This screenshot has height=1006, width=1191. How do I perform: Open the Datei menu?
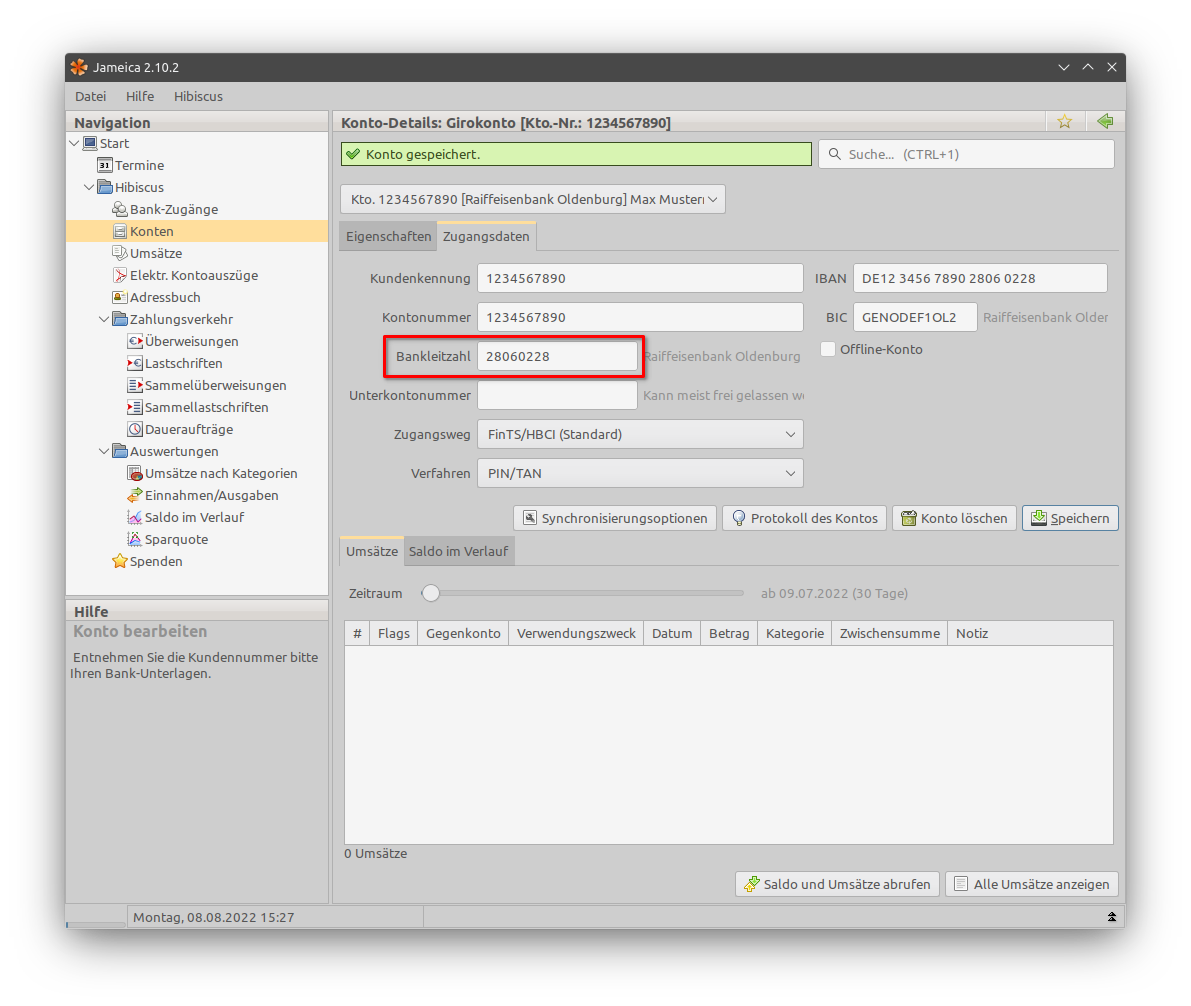[90, 96]
